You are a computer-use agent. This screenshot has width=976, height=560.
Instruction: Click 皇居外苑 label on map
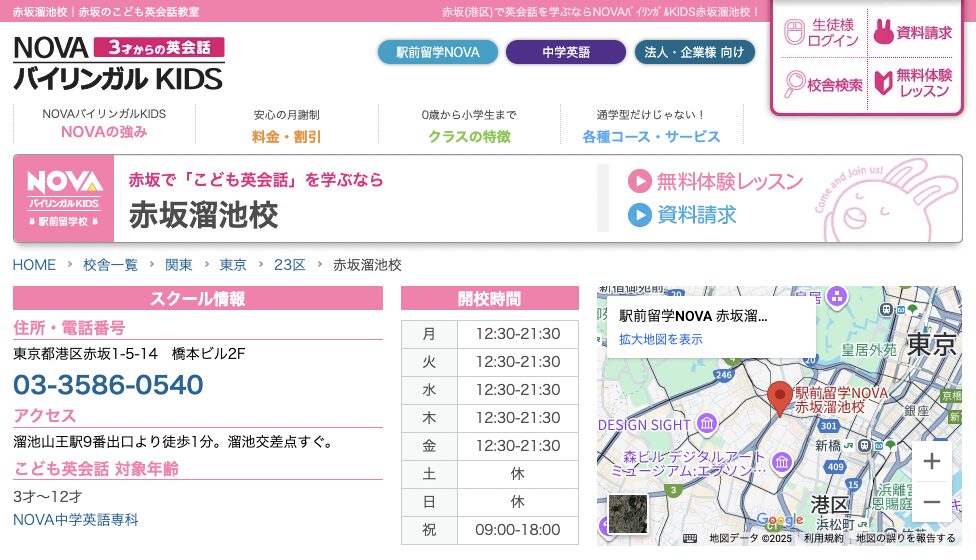(x=869, y=350)
